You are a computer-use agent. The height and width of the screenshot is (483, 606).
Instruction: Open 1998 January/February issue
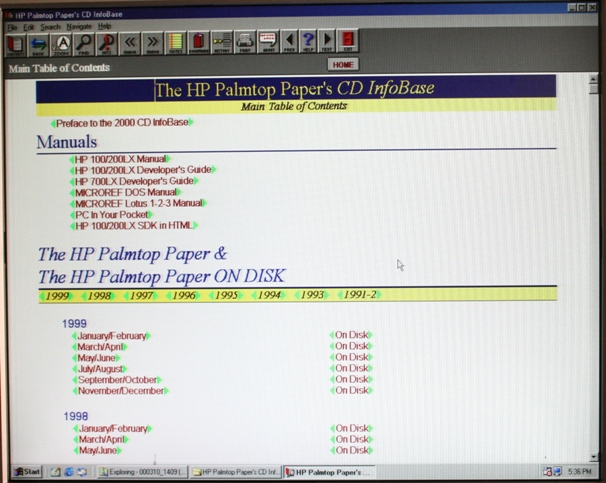coord(112,429)
